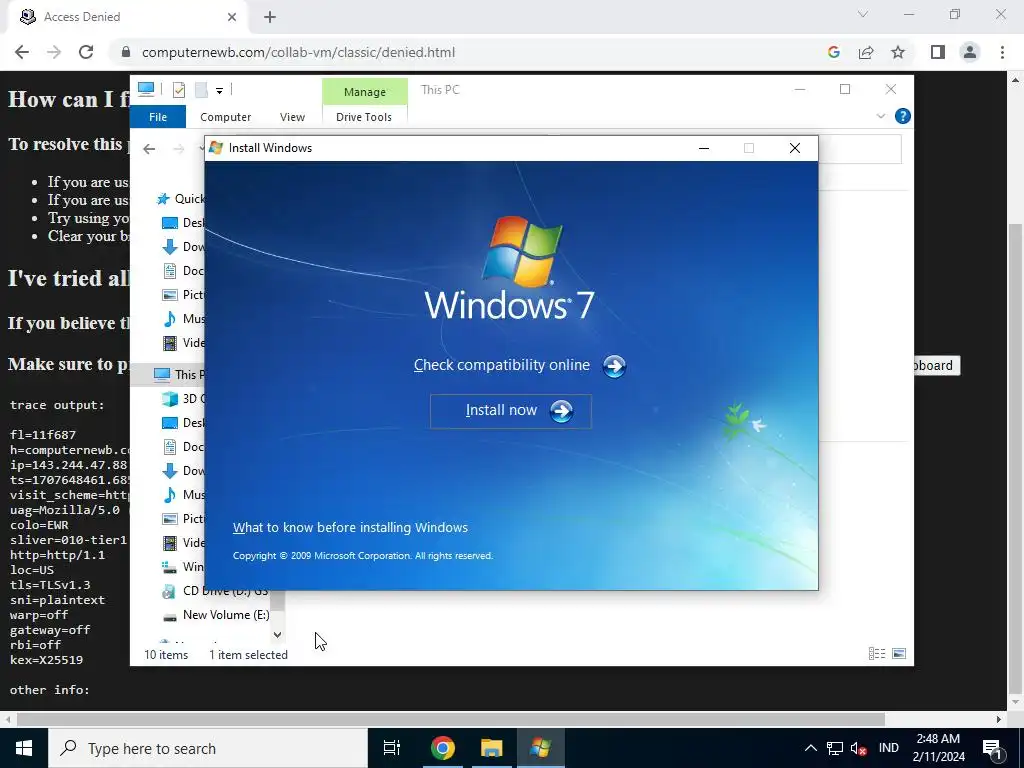Click the Properties quick access icon in Explorer
The height and width of the screenshot is (768, 1024).
pos(178,90)
